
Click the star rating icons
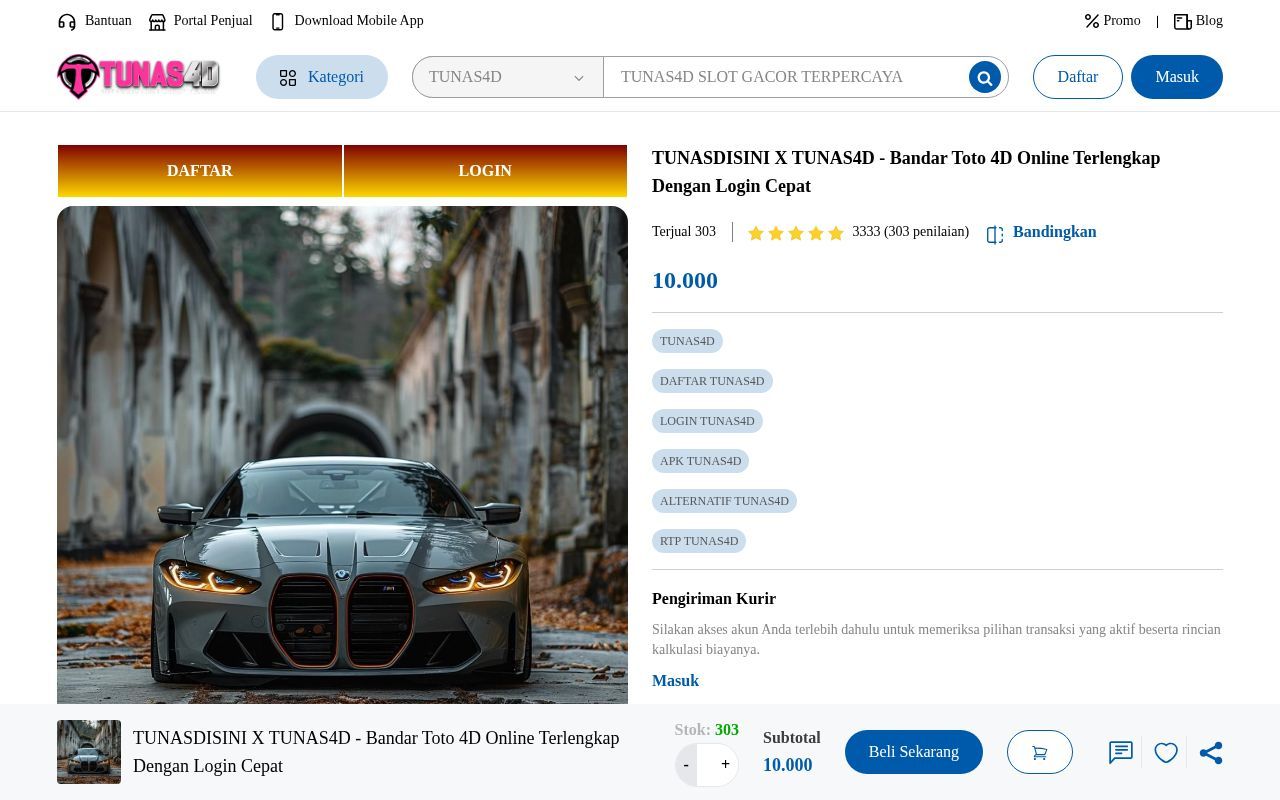(796, 233)
